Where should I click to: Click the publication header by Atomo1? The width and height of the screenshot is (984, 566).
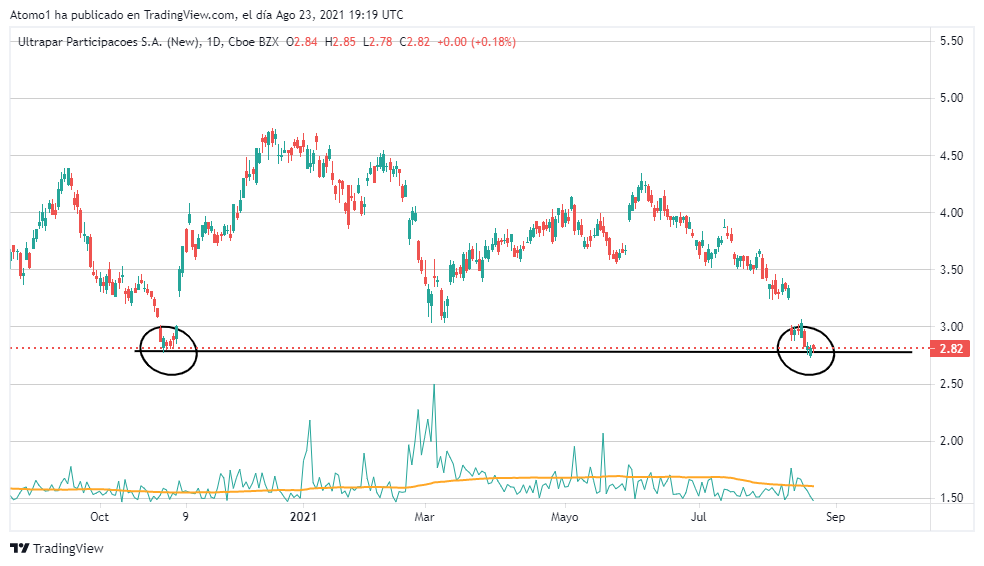click(x=206, y=14)
